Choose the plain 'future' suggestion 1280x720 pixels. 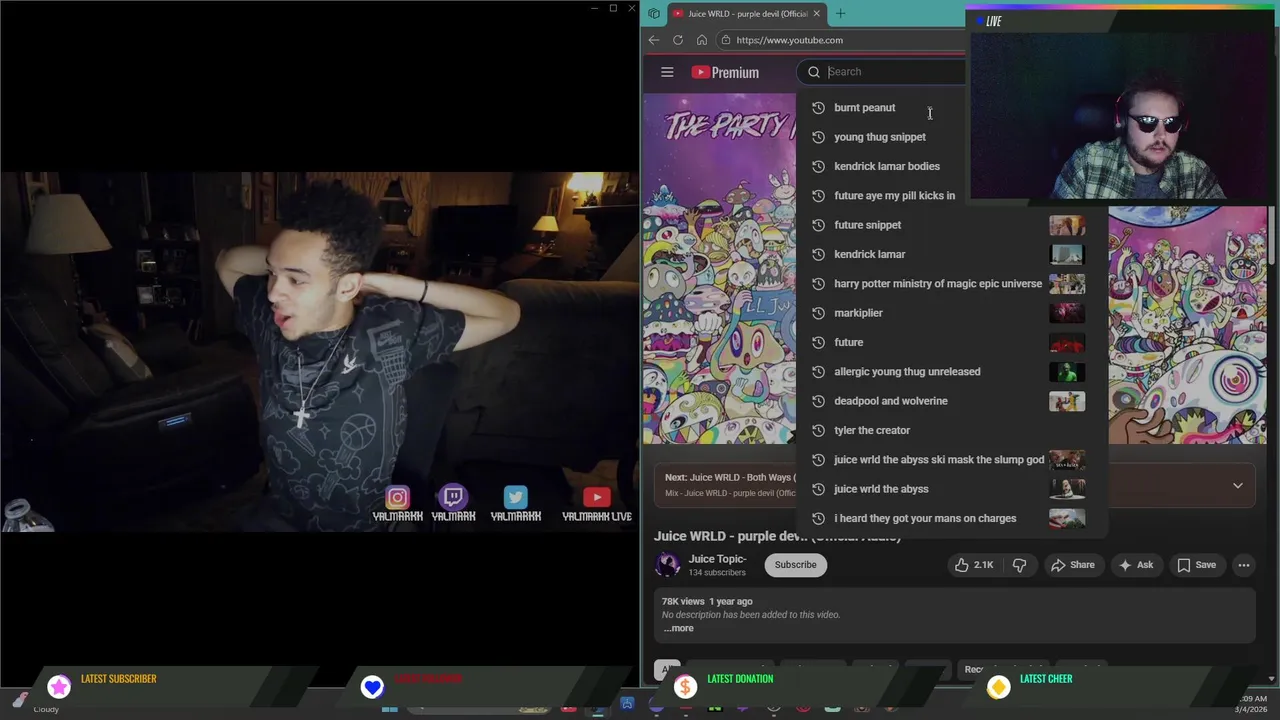[x=848, y=342]
